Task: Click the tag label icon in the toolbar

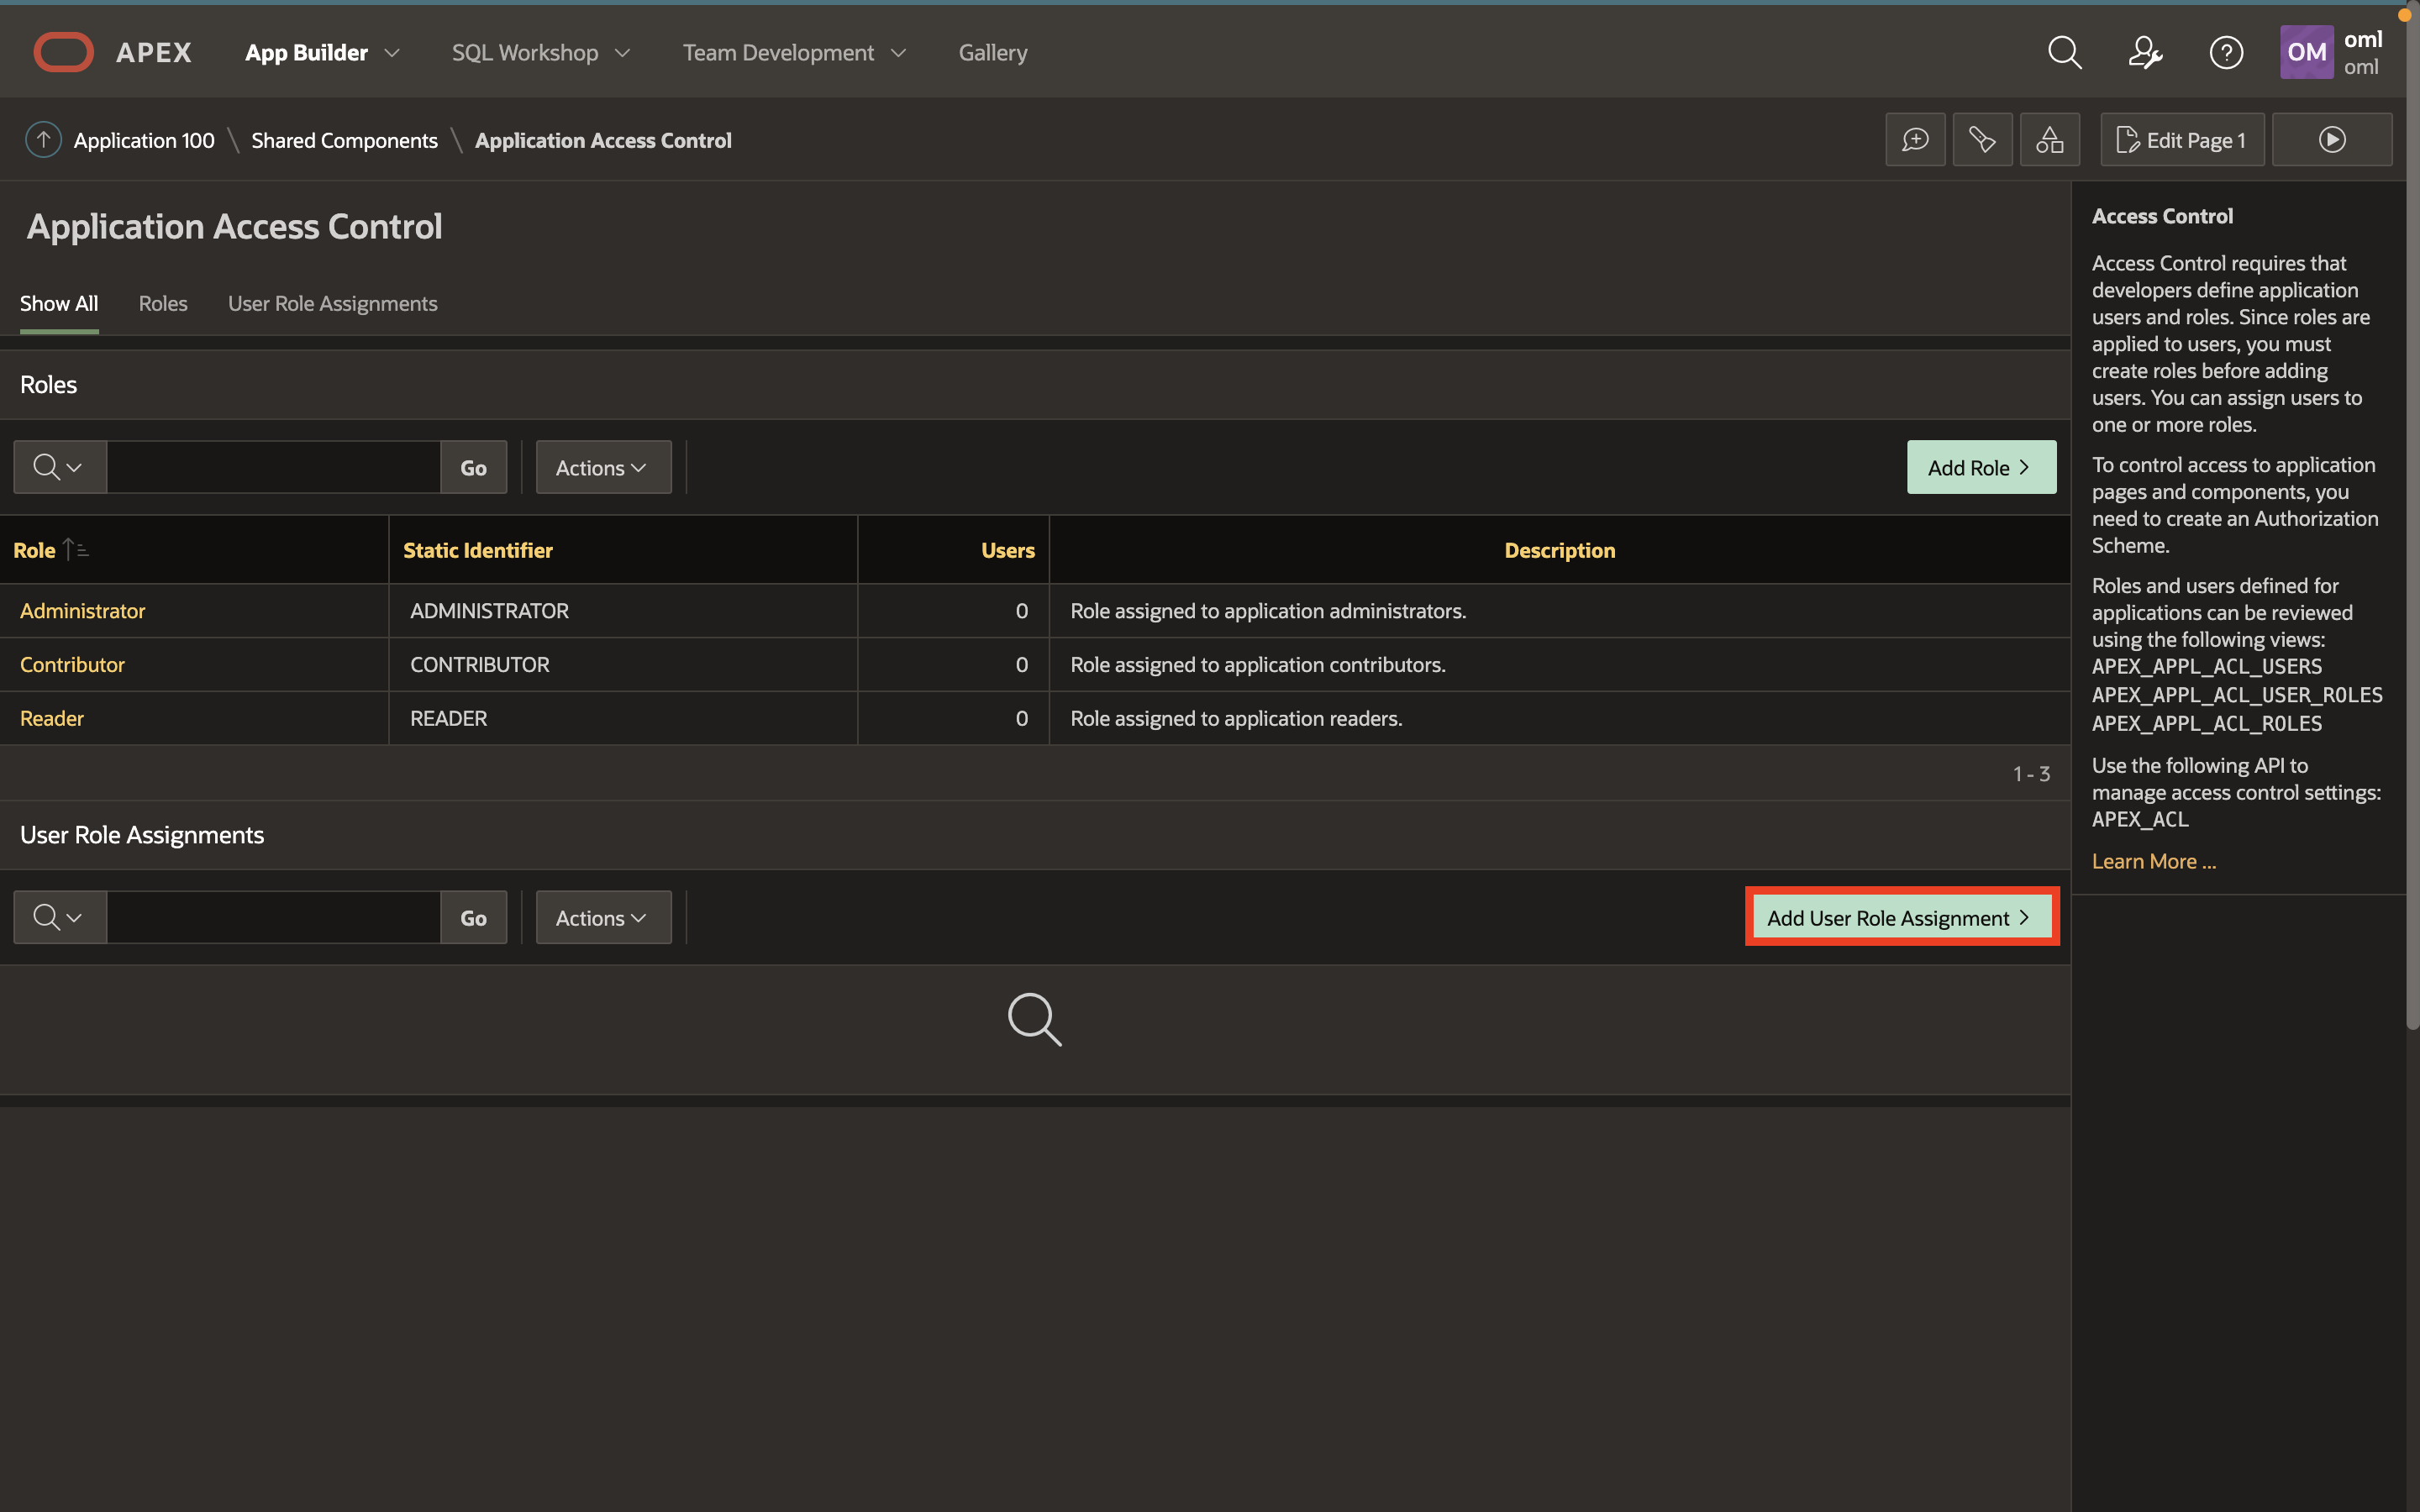Action: click(1982, 140)
